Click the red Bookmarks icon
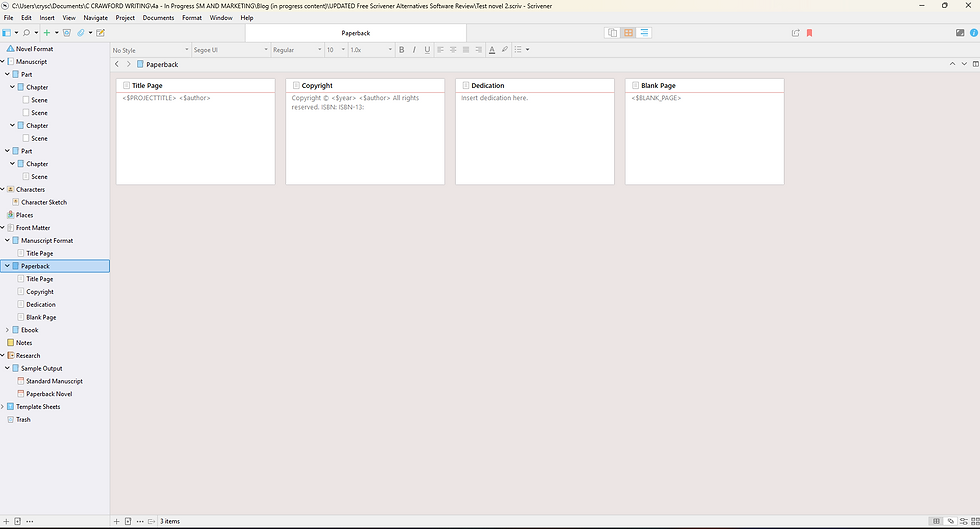Image resolution: width=980 pixels, height=529 pixels. [809, 33]
